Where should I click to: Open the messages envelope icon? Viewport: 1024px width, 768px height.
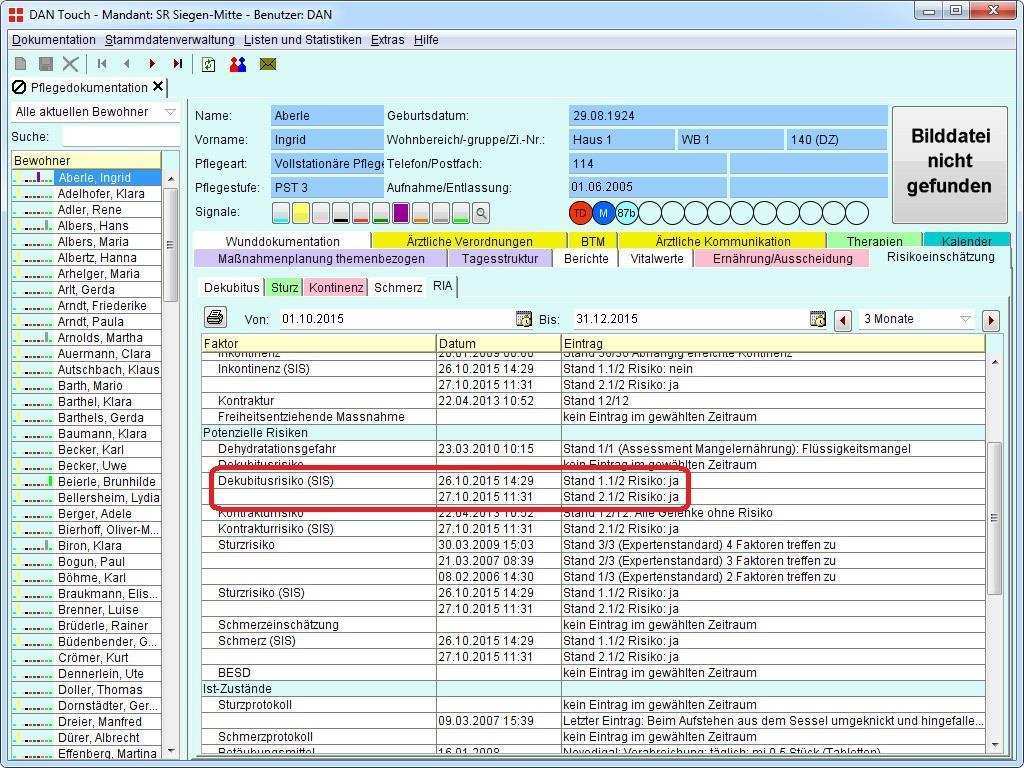coord(267,64)
